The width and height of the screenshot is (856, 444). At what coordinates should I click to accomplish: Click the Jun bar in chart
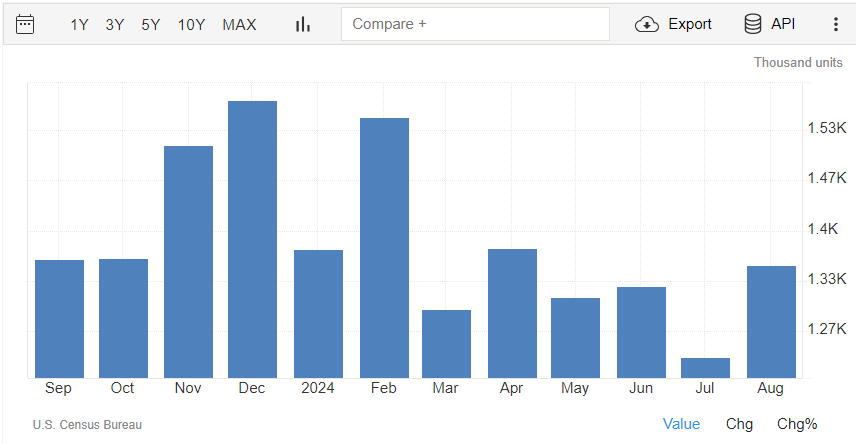(641, 333)
